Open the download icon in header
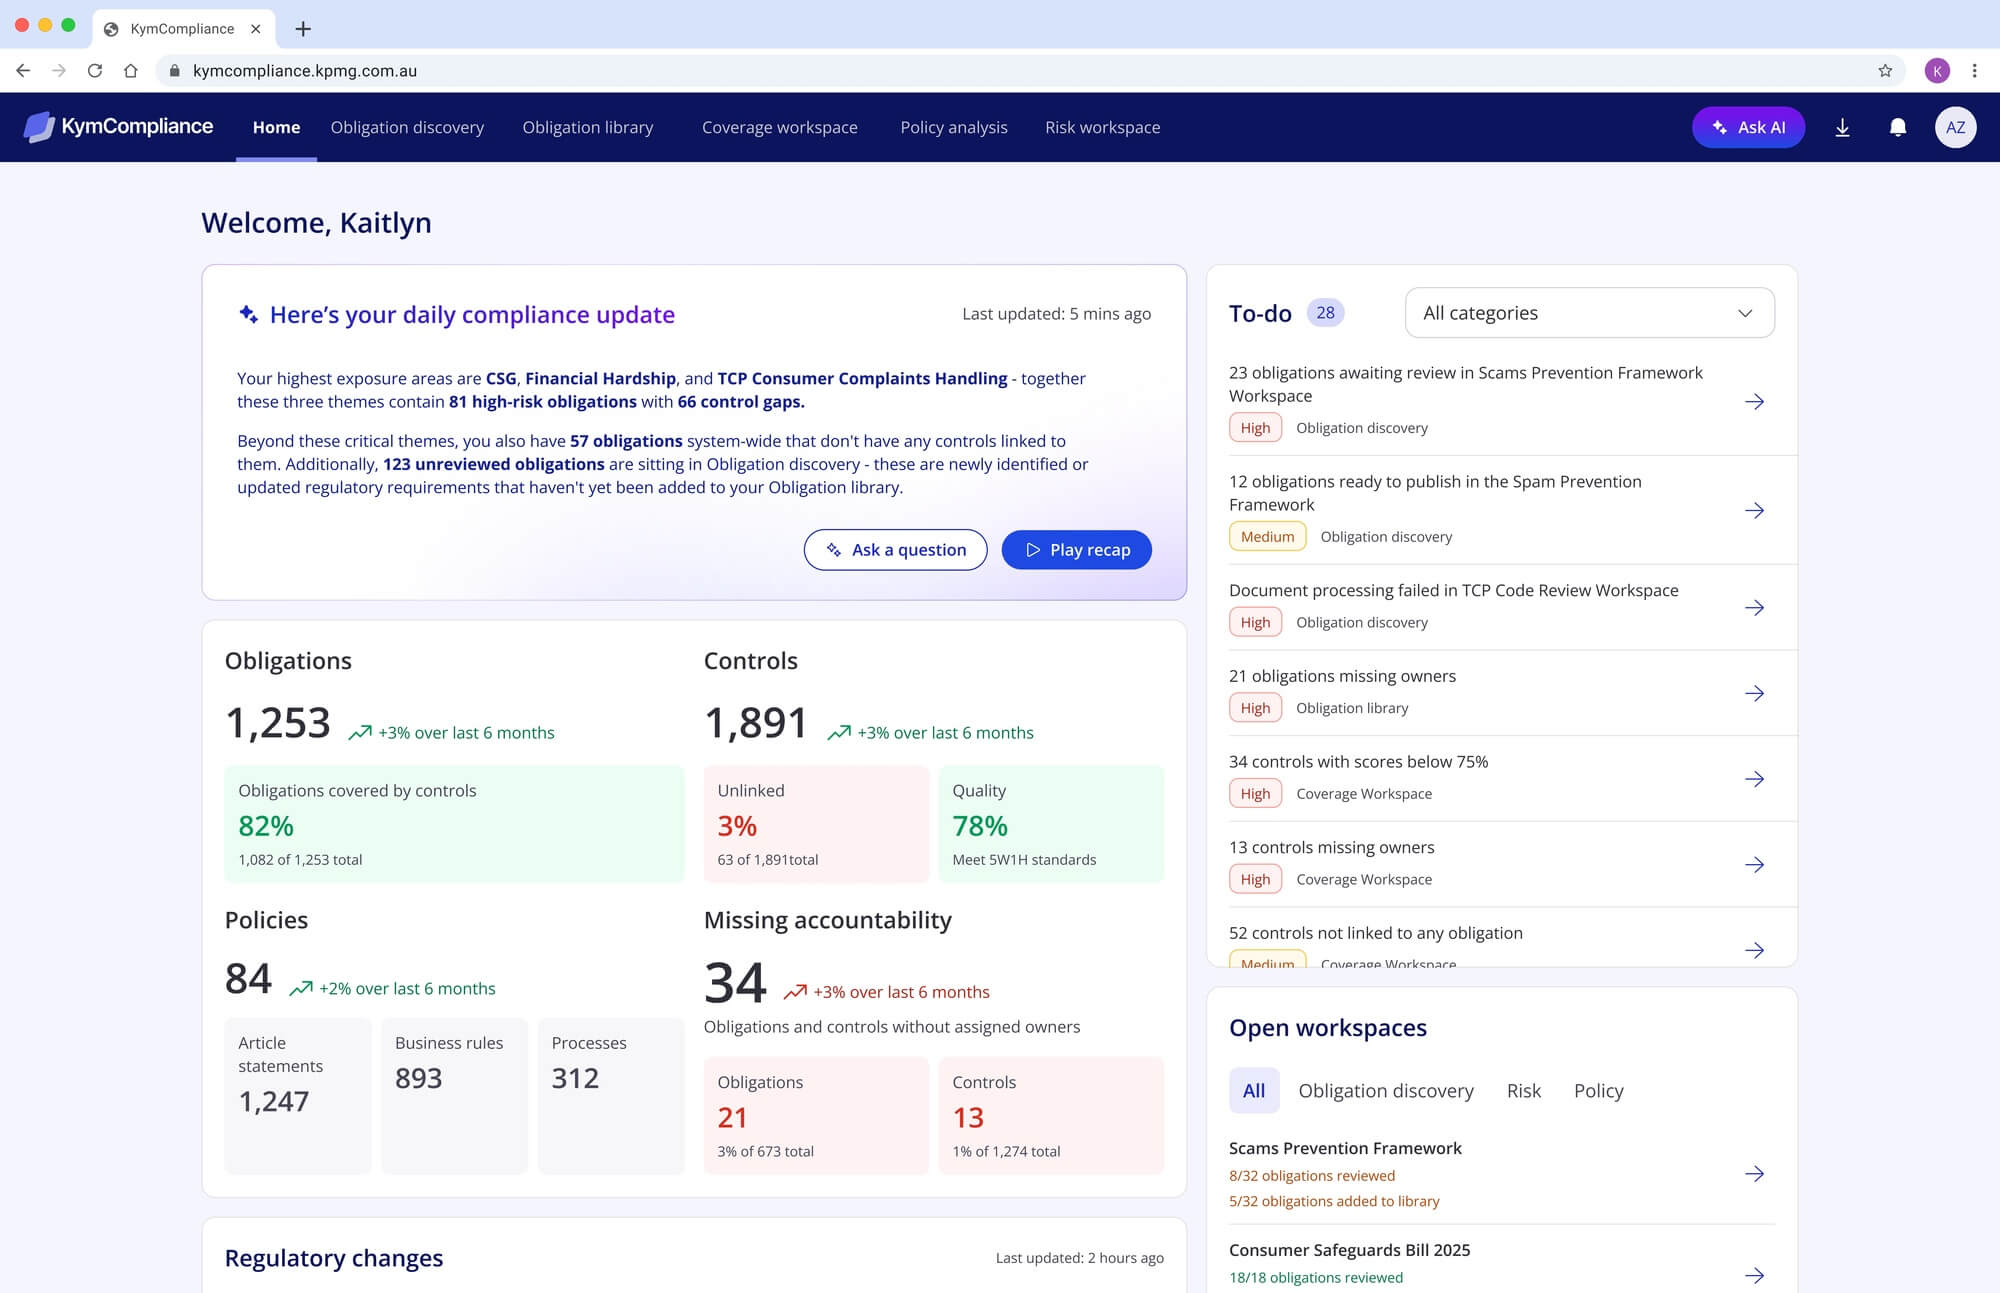Viewport: 2000px width, 1293px height. pyautogui.click(x=1842, y=127)
